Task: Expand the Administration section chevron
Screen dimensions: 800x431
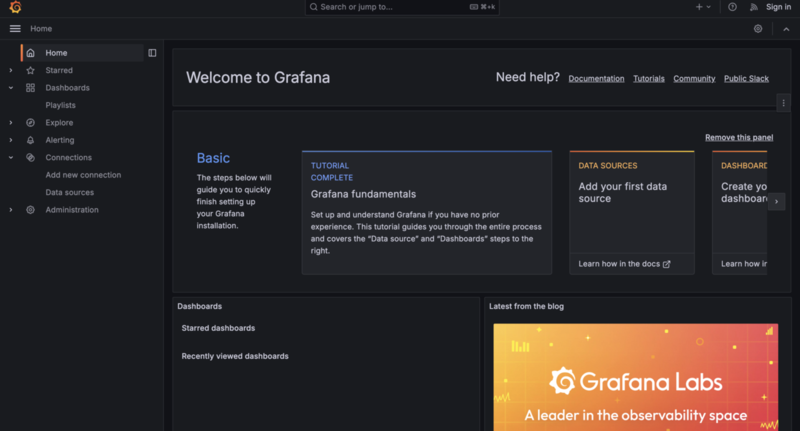Action: pos(11,210)
